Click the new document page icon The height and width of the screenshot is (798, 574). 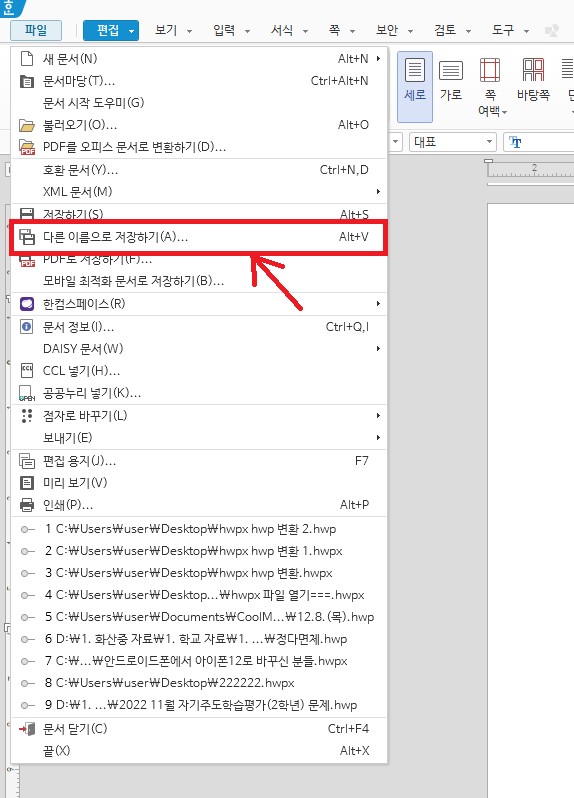[26, 59]
